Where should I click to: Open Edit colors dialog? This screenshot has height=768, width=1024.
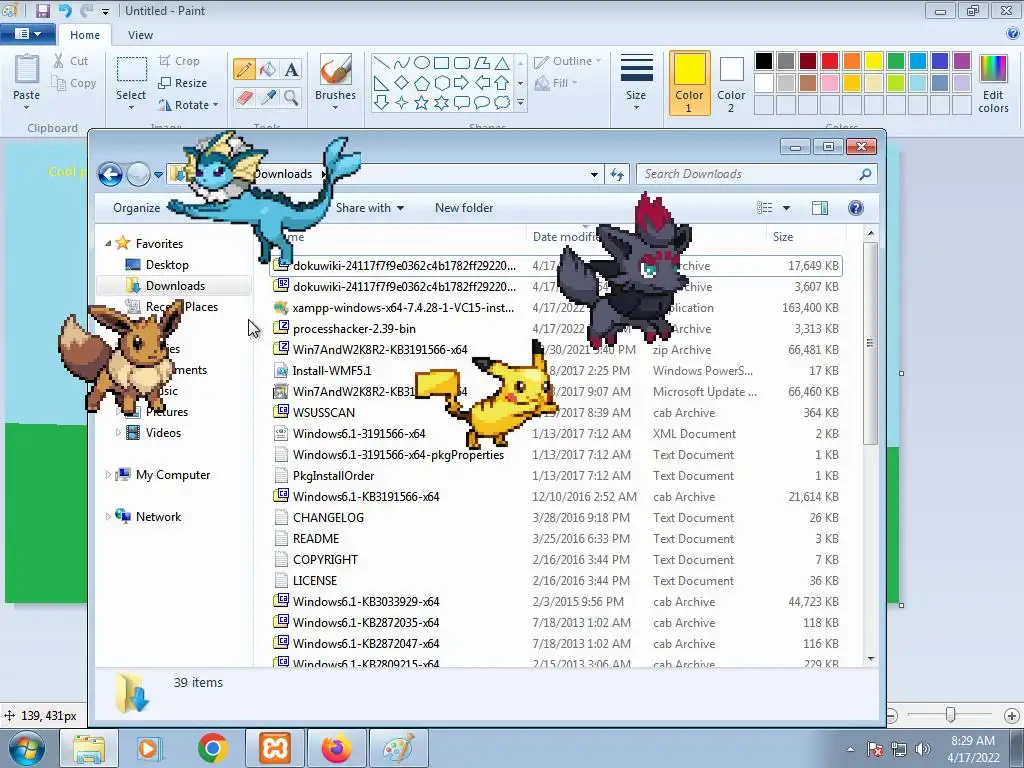pos(993,84)
